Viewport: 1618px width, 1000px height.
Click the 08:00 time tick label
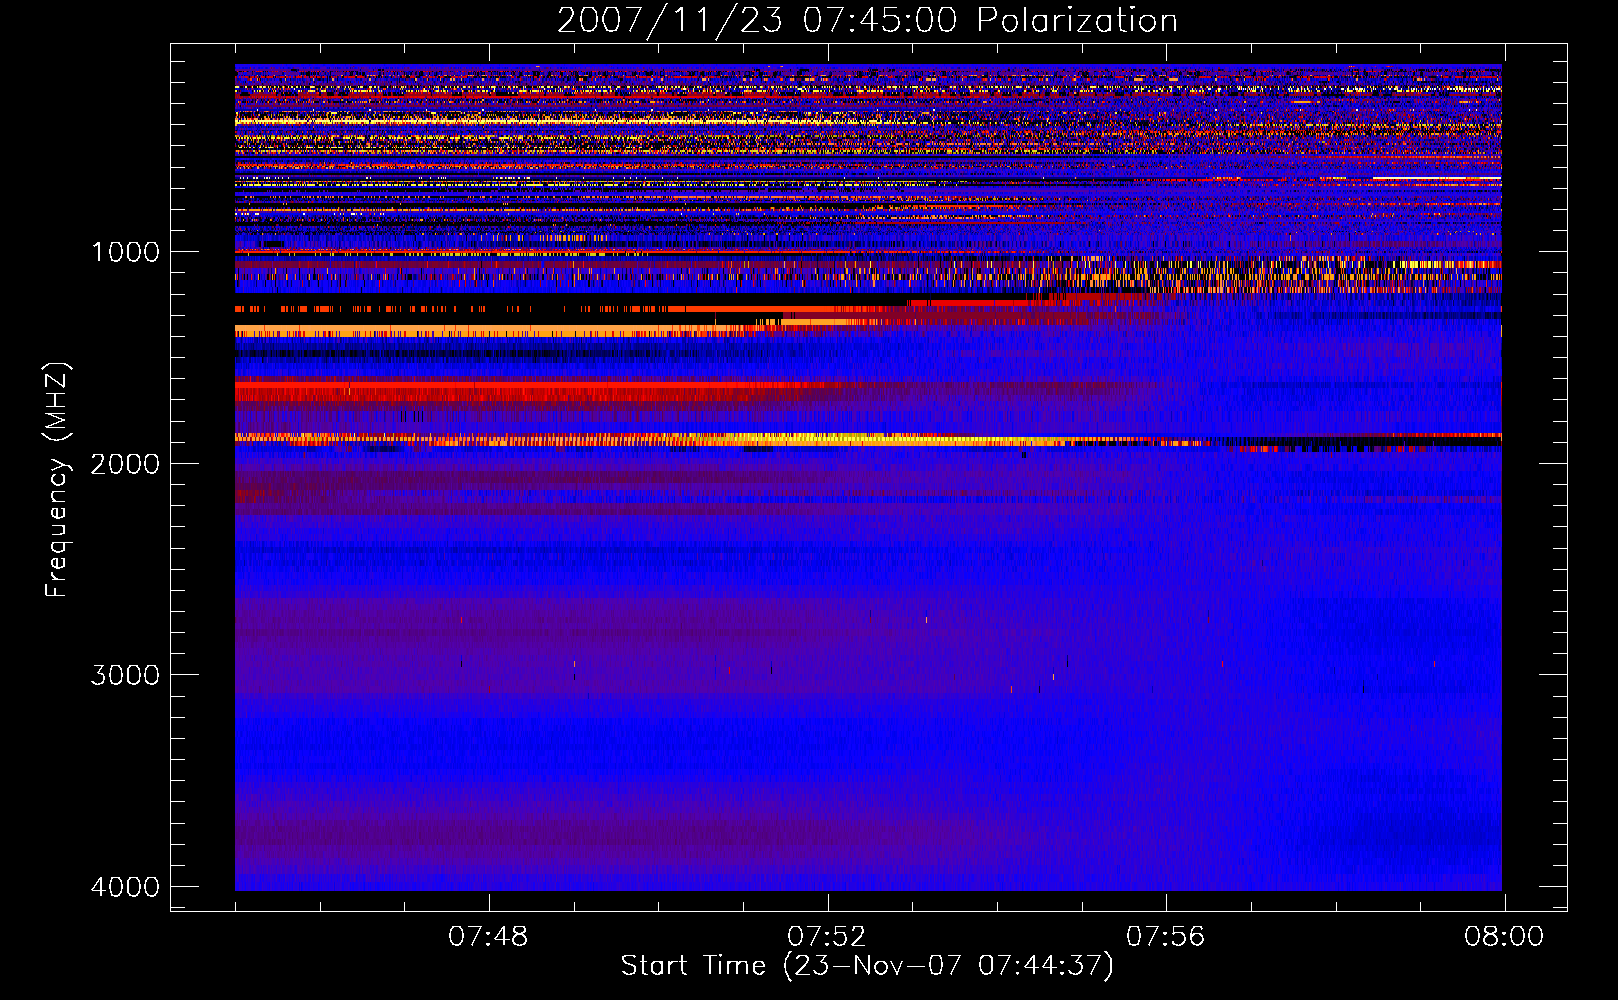coord(1504,937)
